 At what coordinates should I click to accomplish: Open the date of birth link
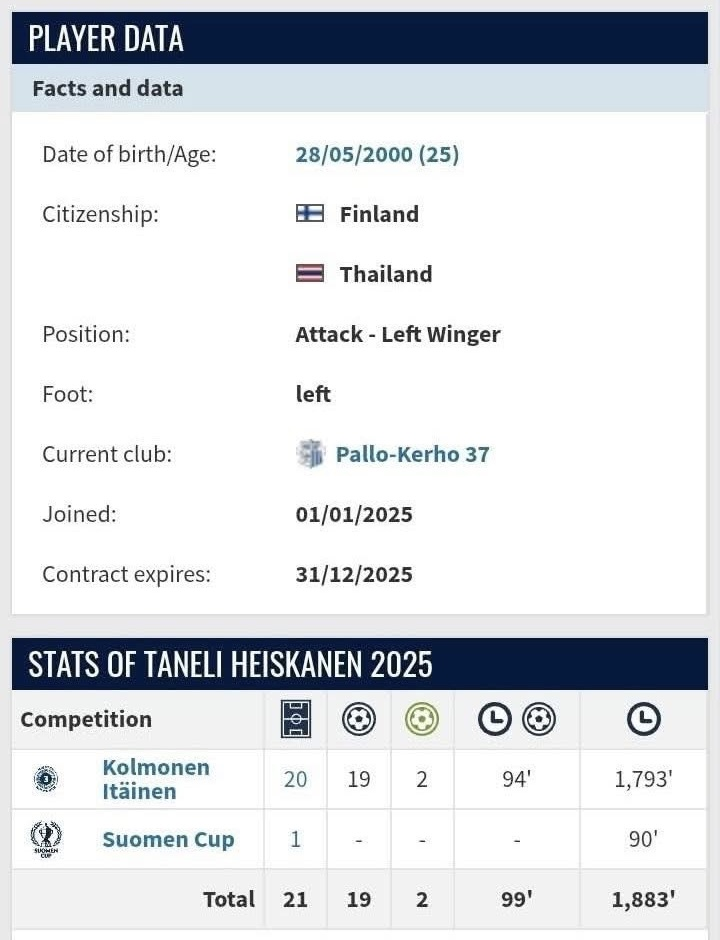(377, 154)
